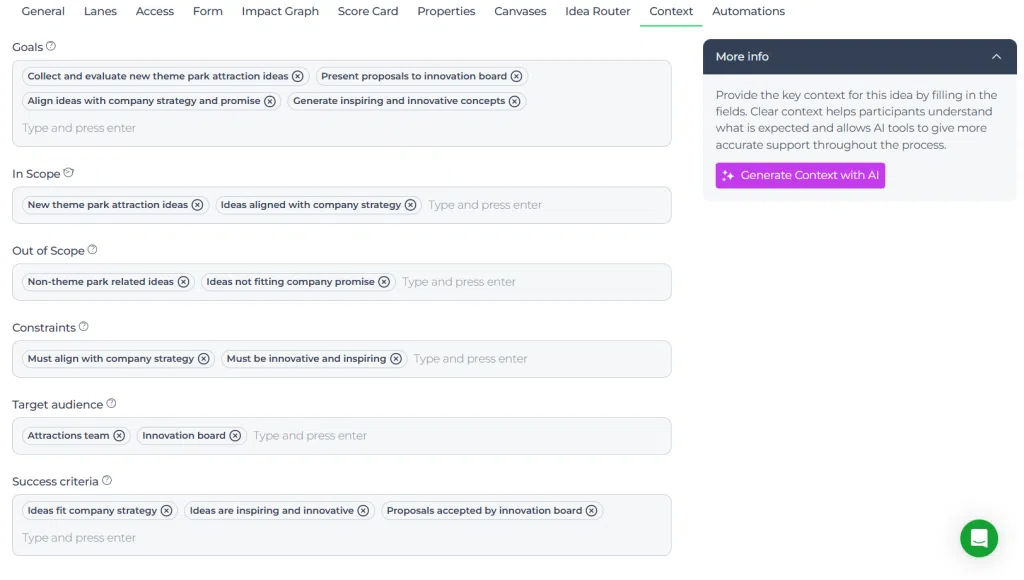Viewport: 1024px width, 580px height.
Task: Remove 'Attractions team' audience tag
Action: point(119,436)
